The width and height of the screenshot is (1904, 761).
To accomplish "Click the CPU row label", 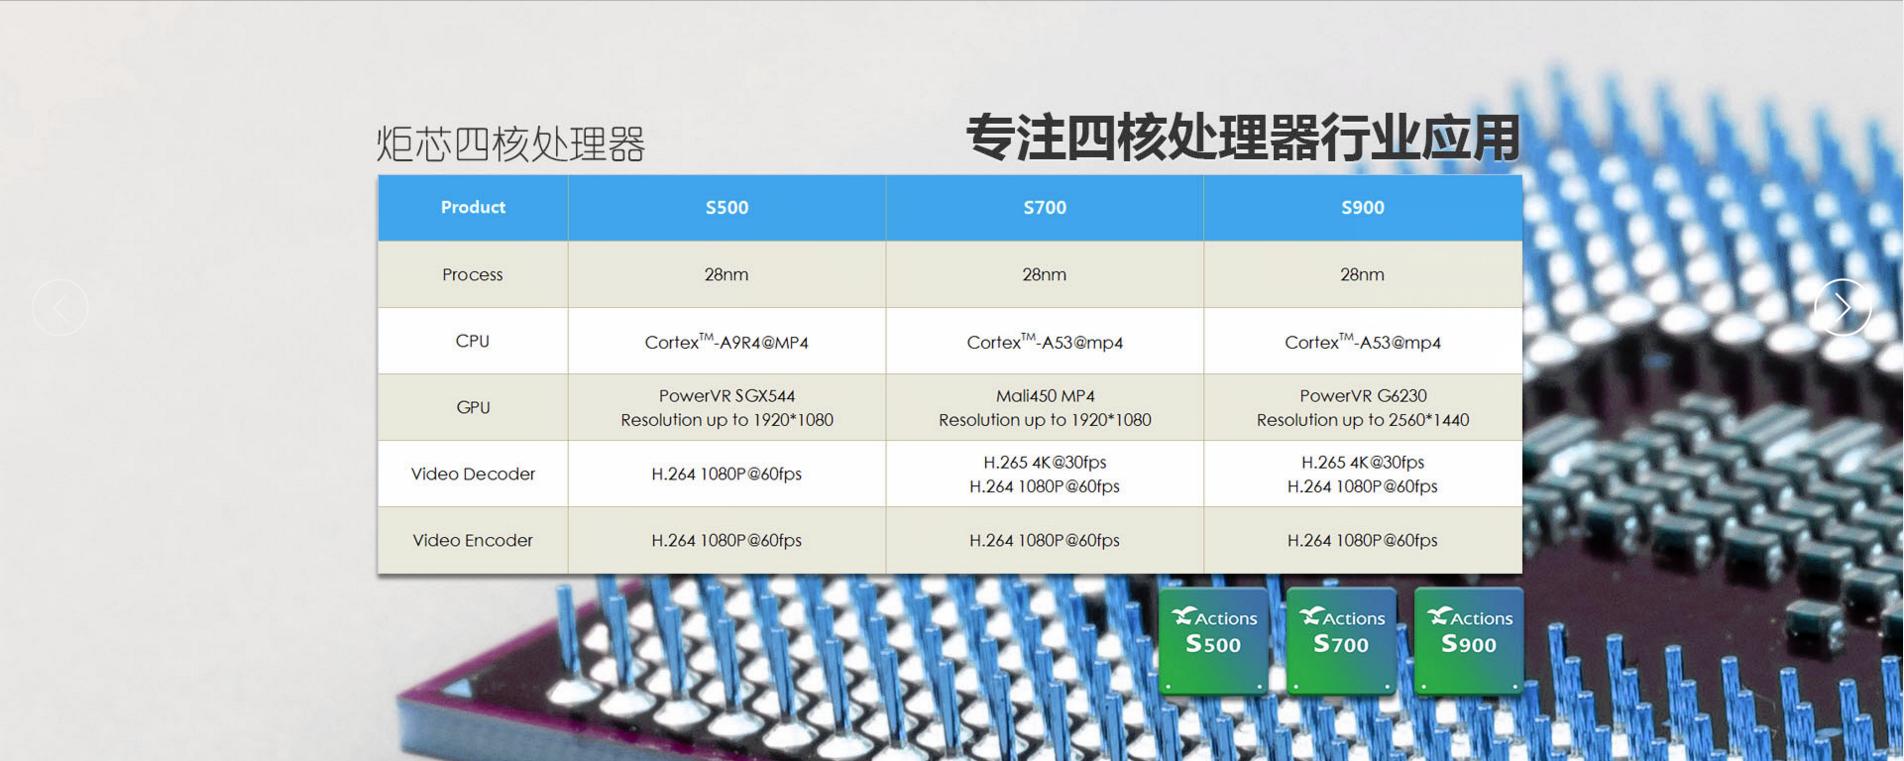I will (x=473, y=341).
